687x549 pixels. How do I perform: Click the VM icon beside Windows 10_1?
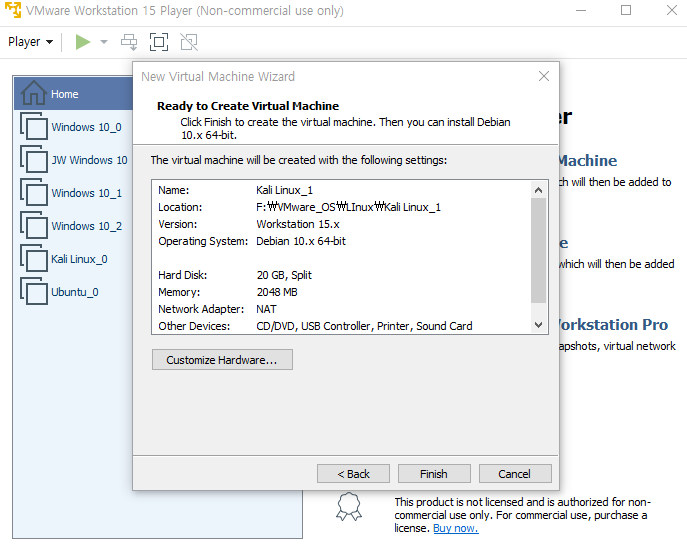[34, 192]
